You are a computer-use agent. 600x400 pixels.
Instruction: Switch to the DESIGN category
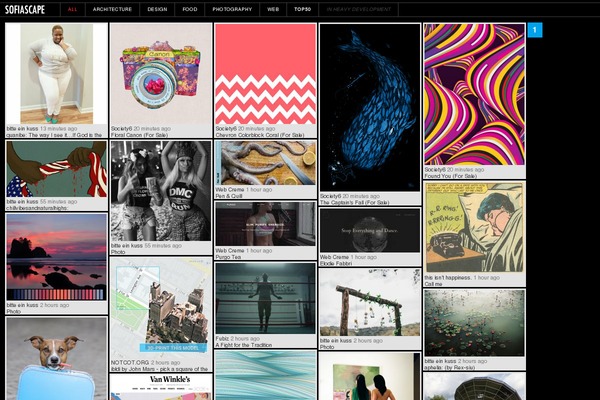157,9
